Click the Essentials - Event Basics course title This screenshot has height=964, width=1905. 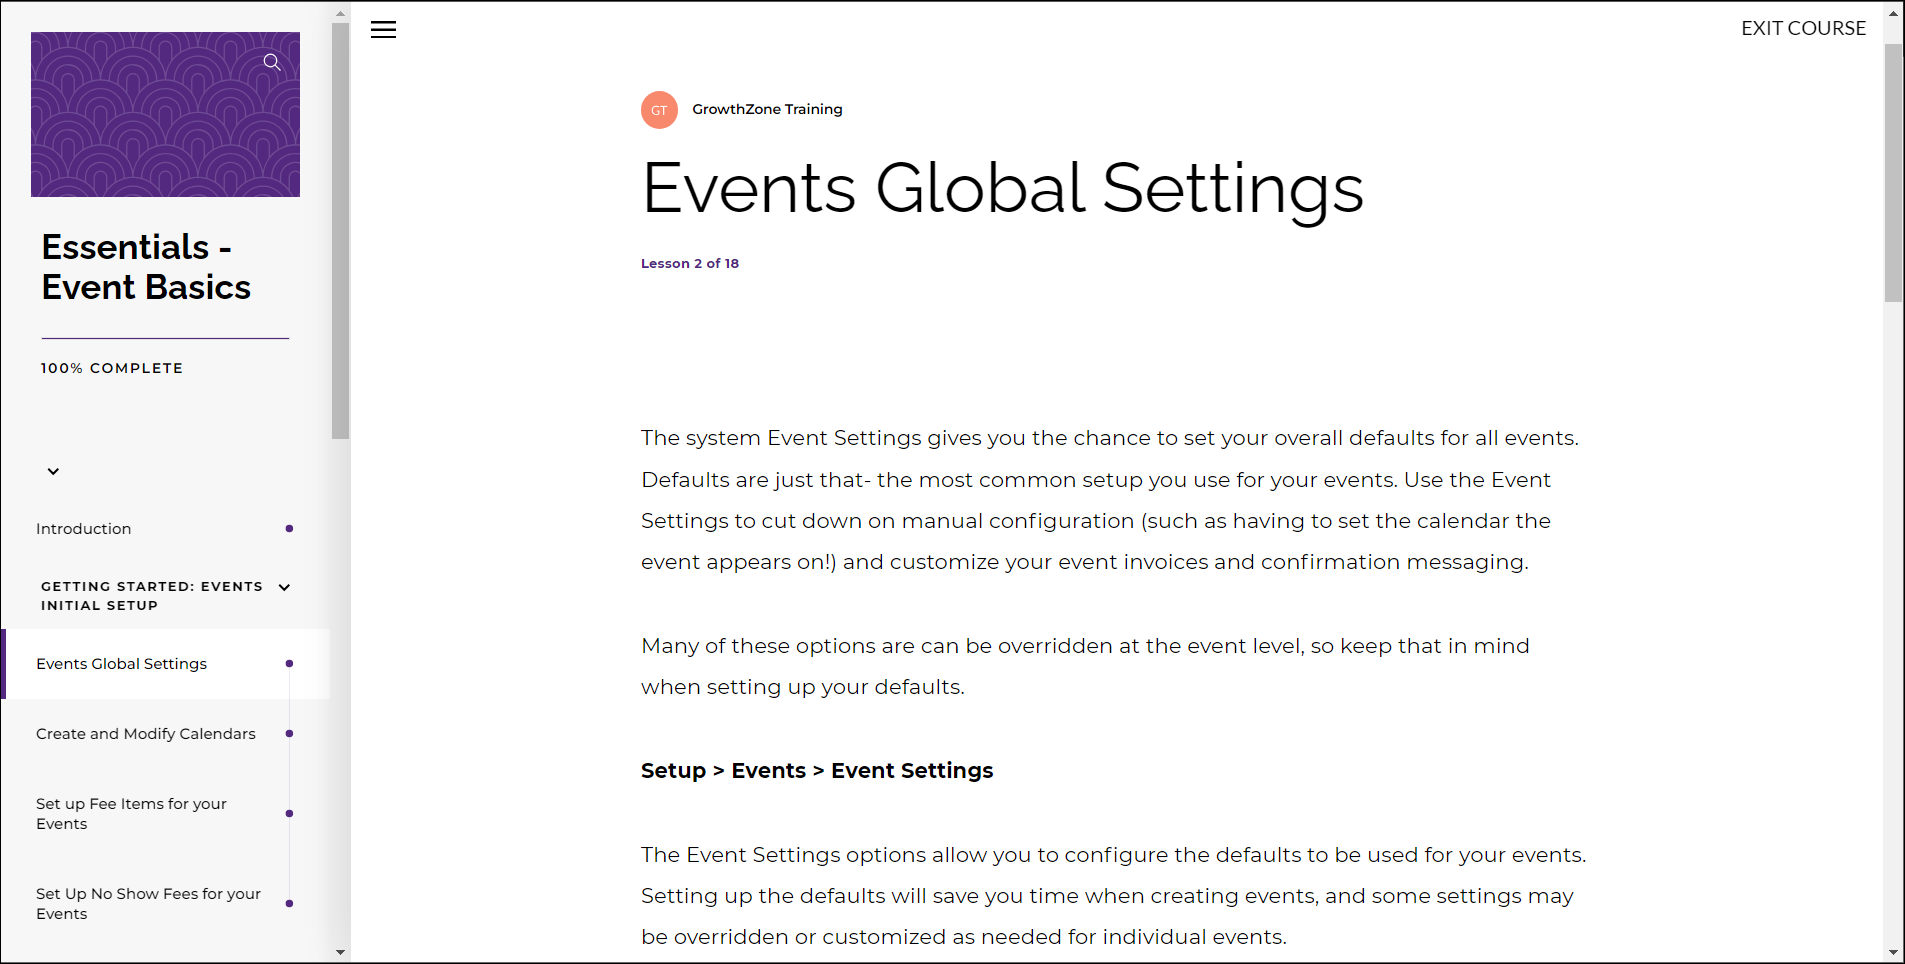point(146,267)
